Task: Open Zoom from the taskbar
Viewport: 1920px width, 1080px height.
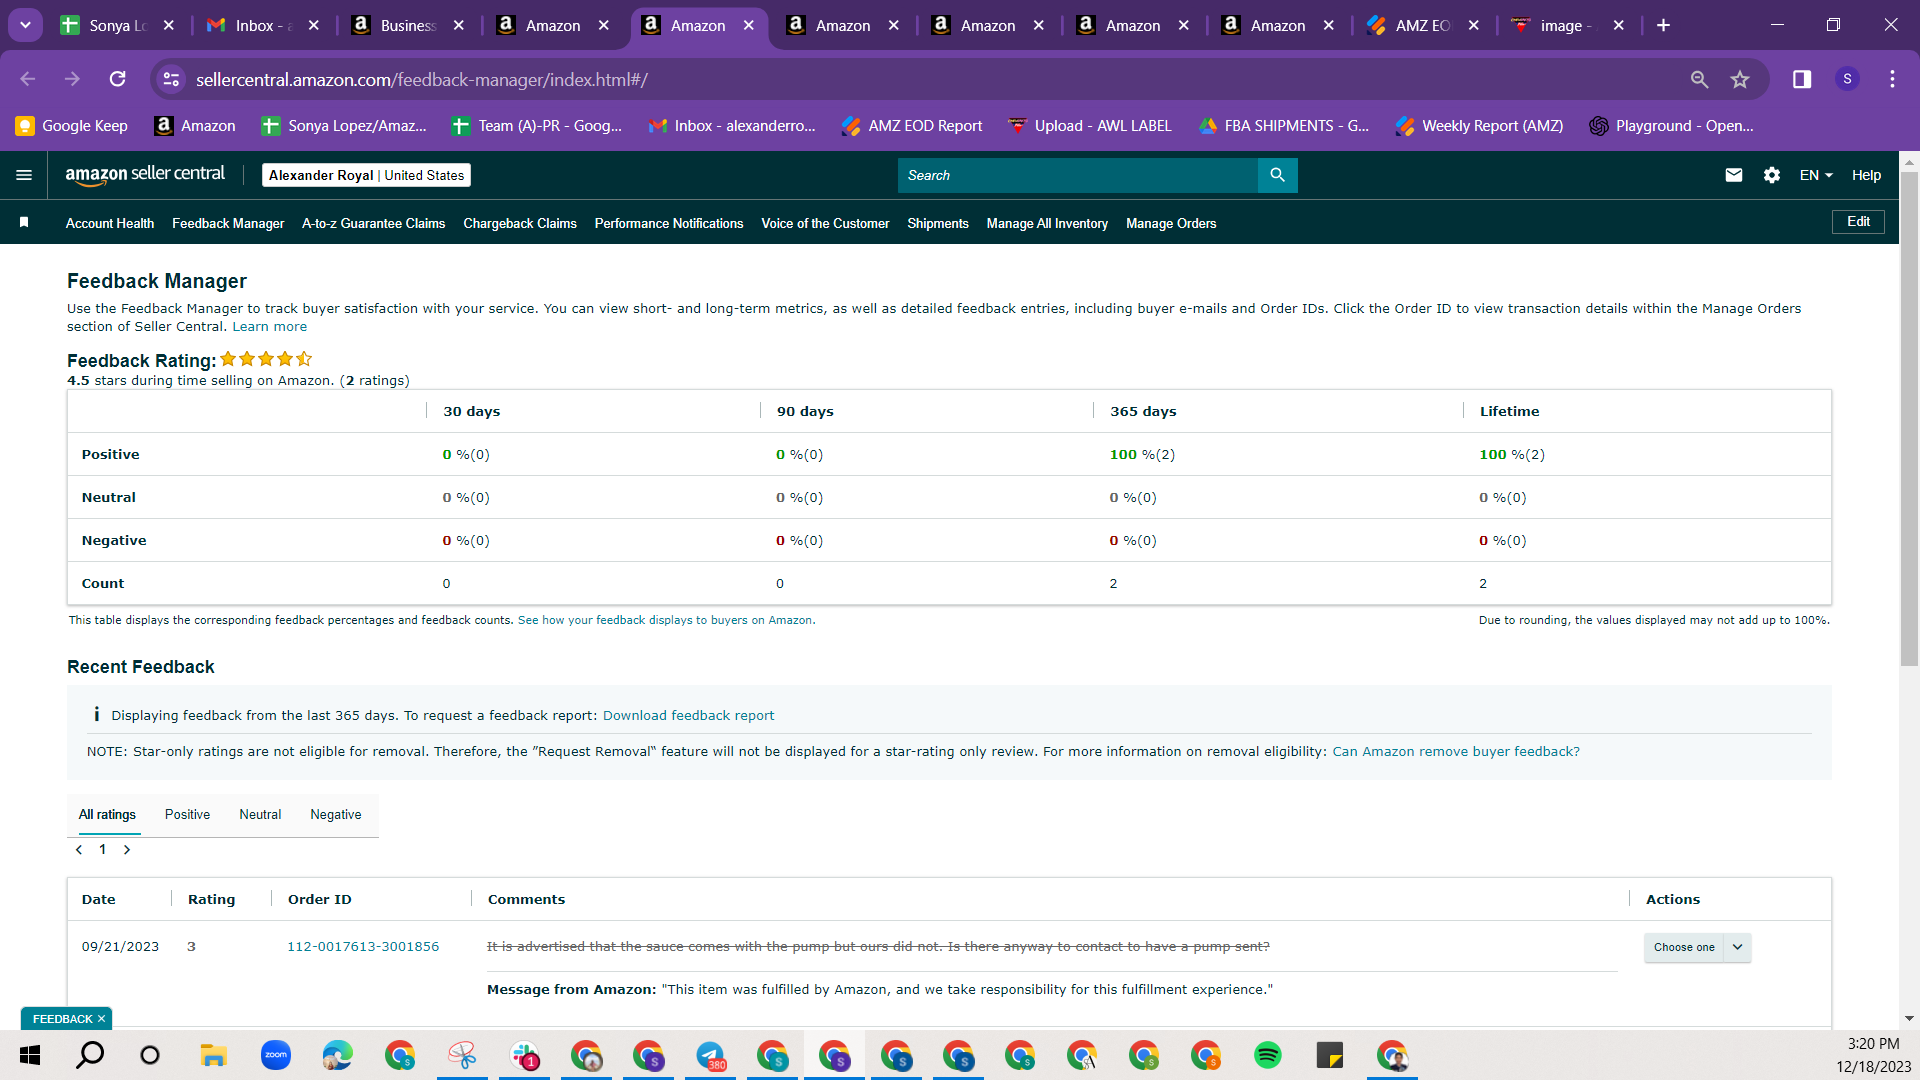Action: tap(275, 1055)
